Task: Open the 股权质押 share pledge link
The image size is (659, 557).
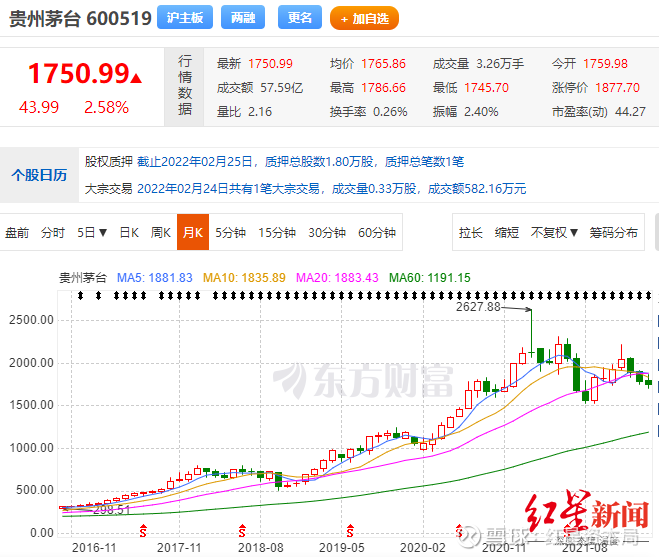Action: (108, 161)
